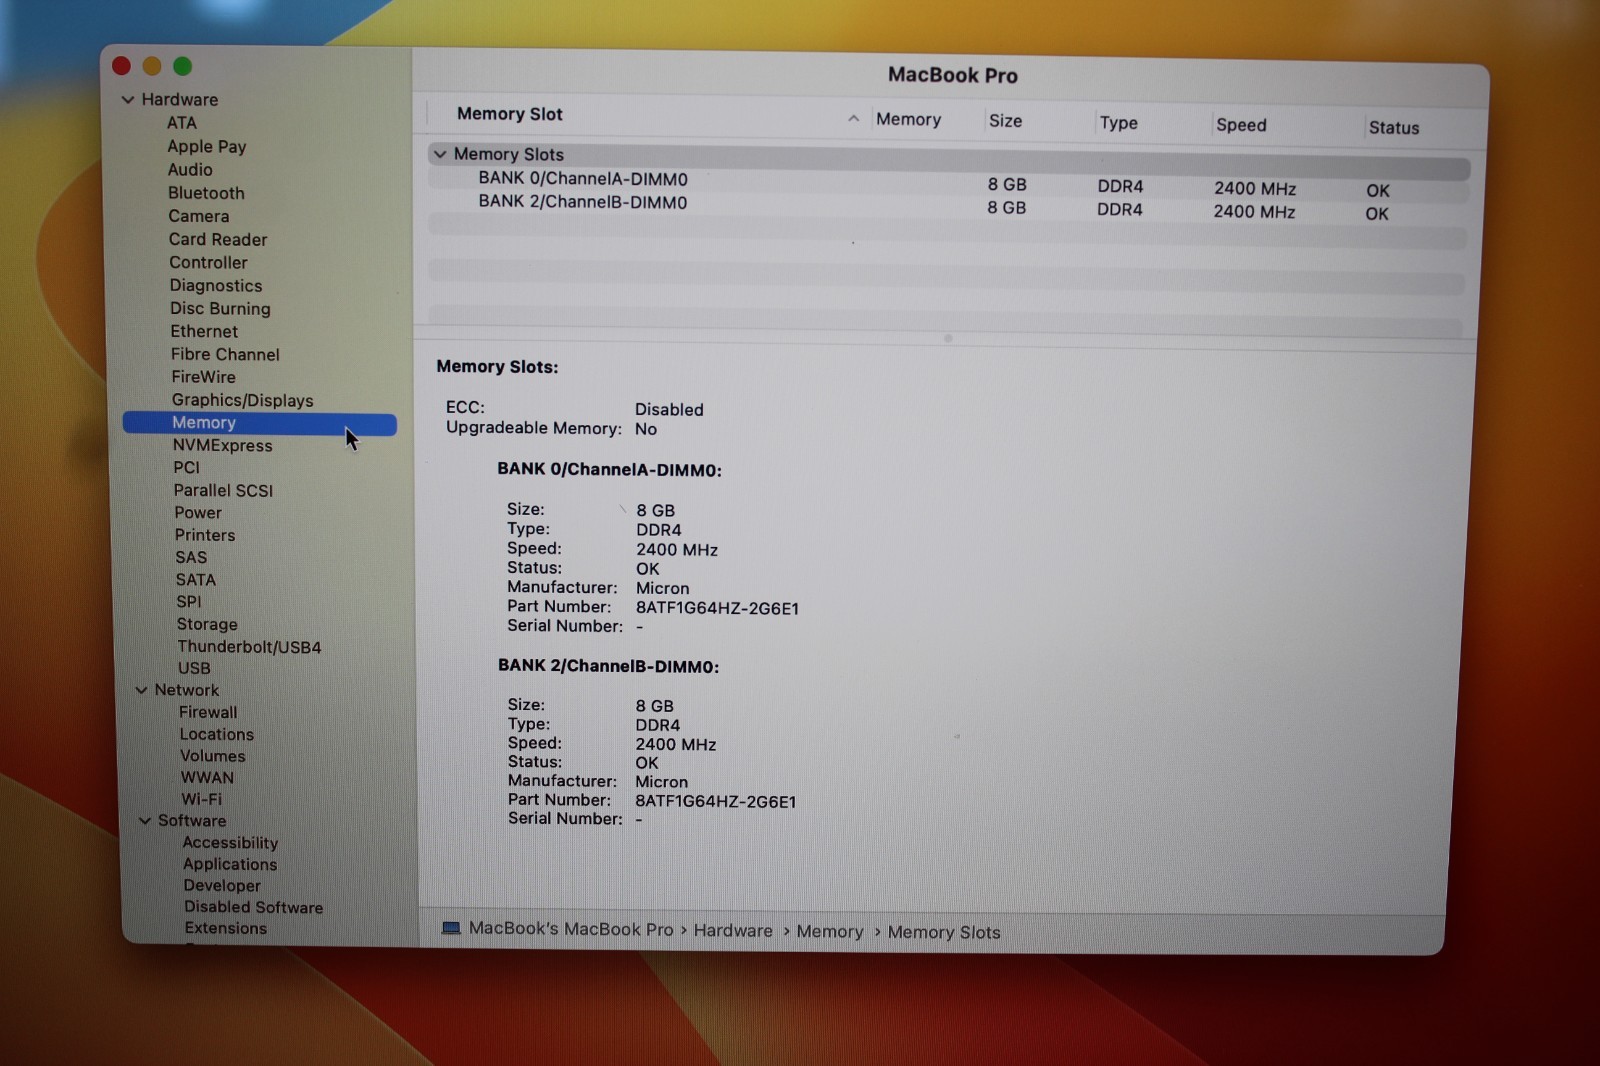The image size is (1600, 1066).
Task: Select SPI in the sidebar
Action: (x=189, y=602)
